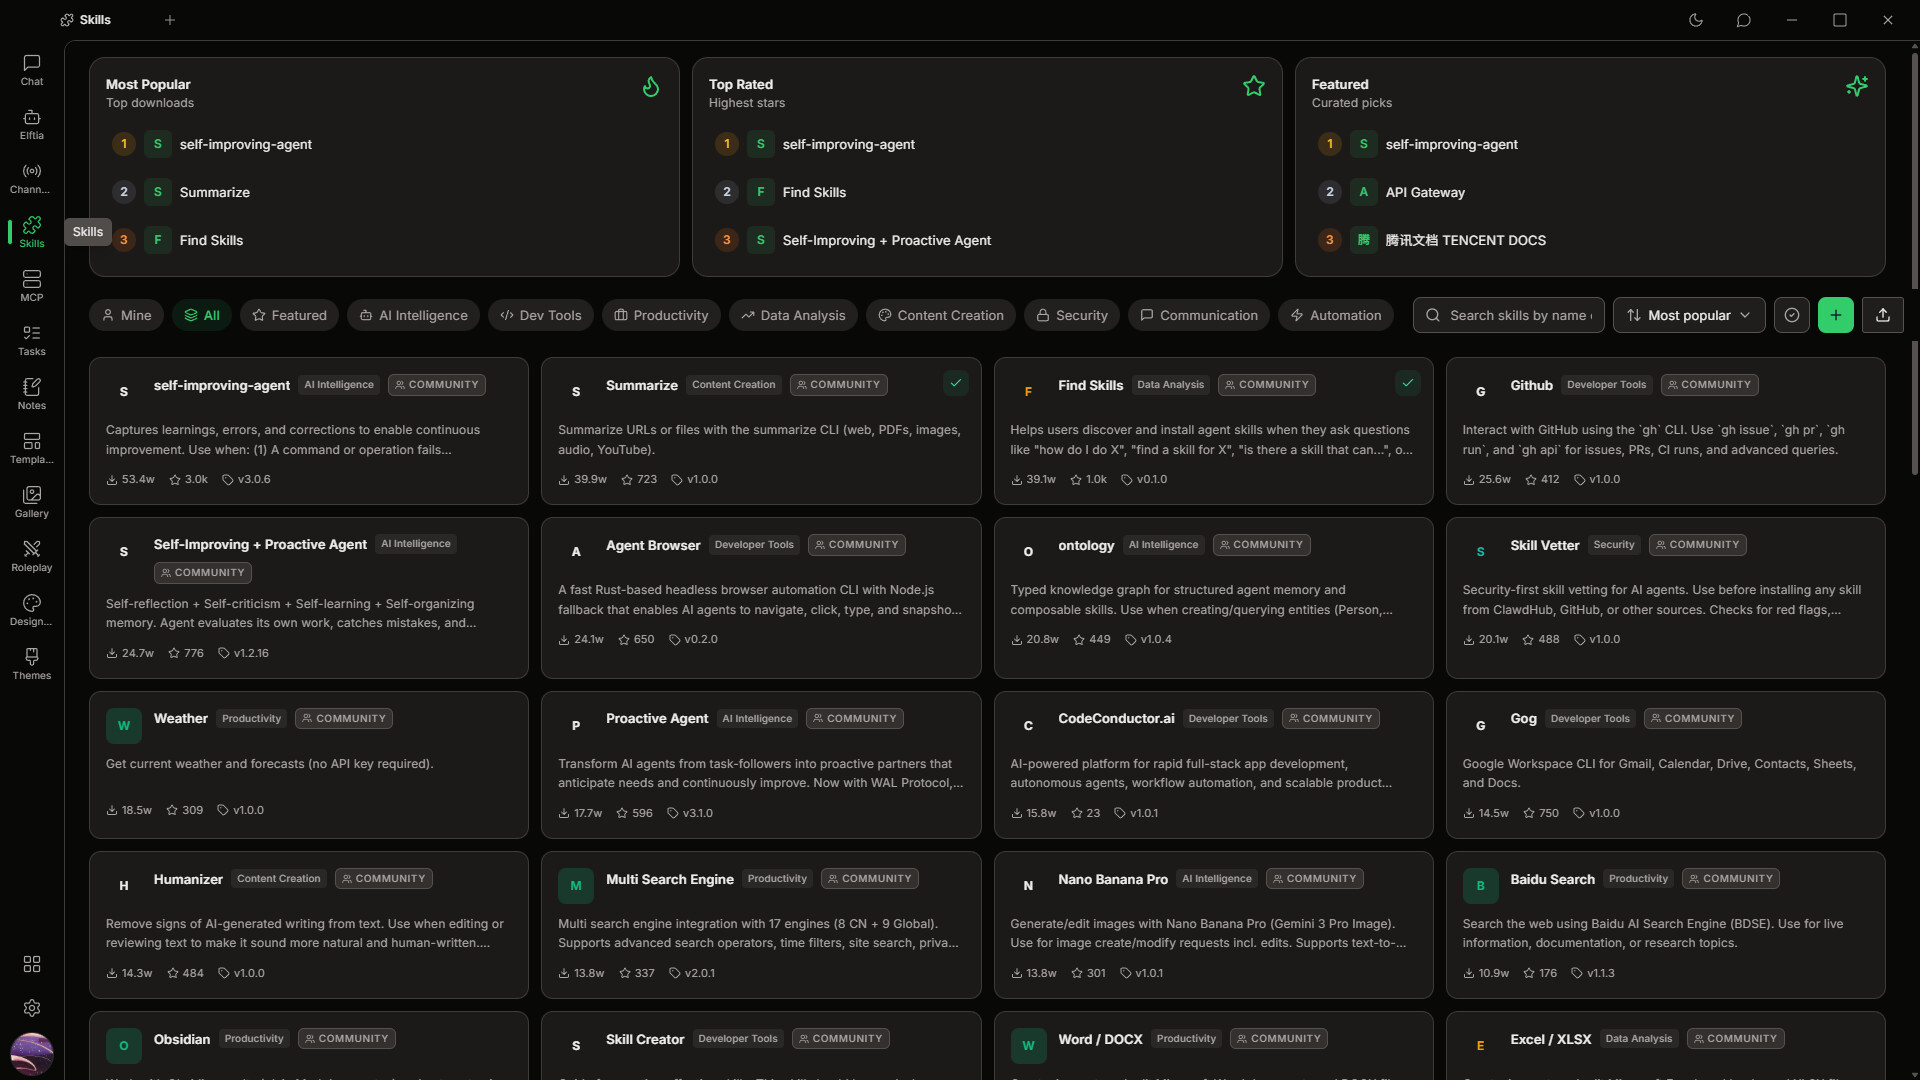
Task: Click the green add skill plus button
Action: pos(1836,315)
